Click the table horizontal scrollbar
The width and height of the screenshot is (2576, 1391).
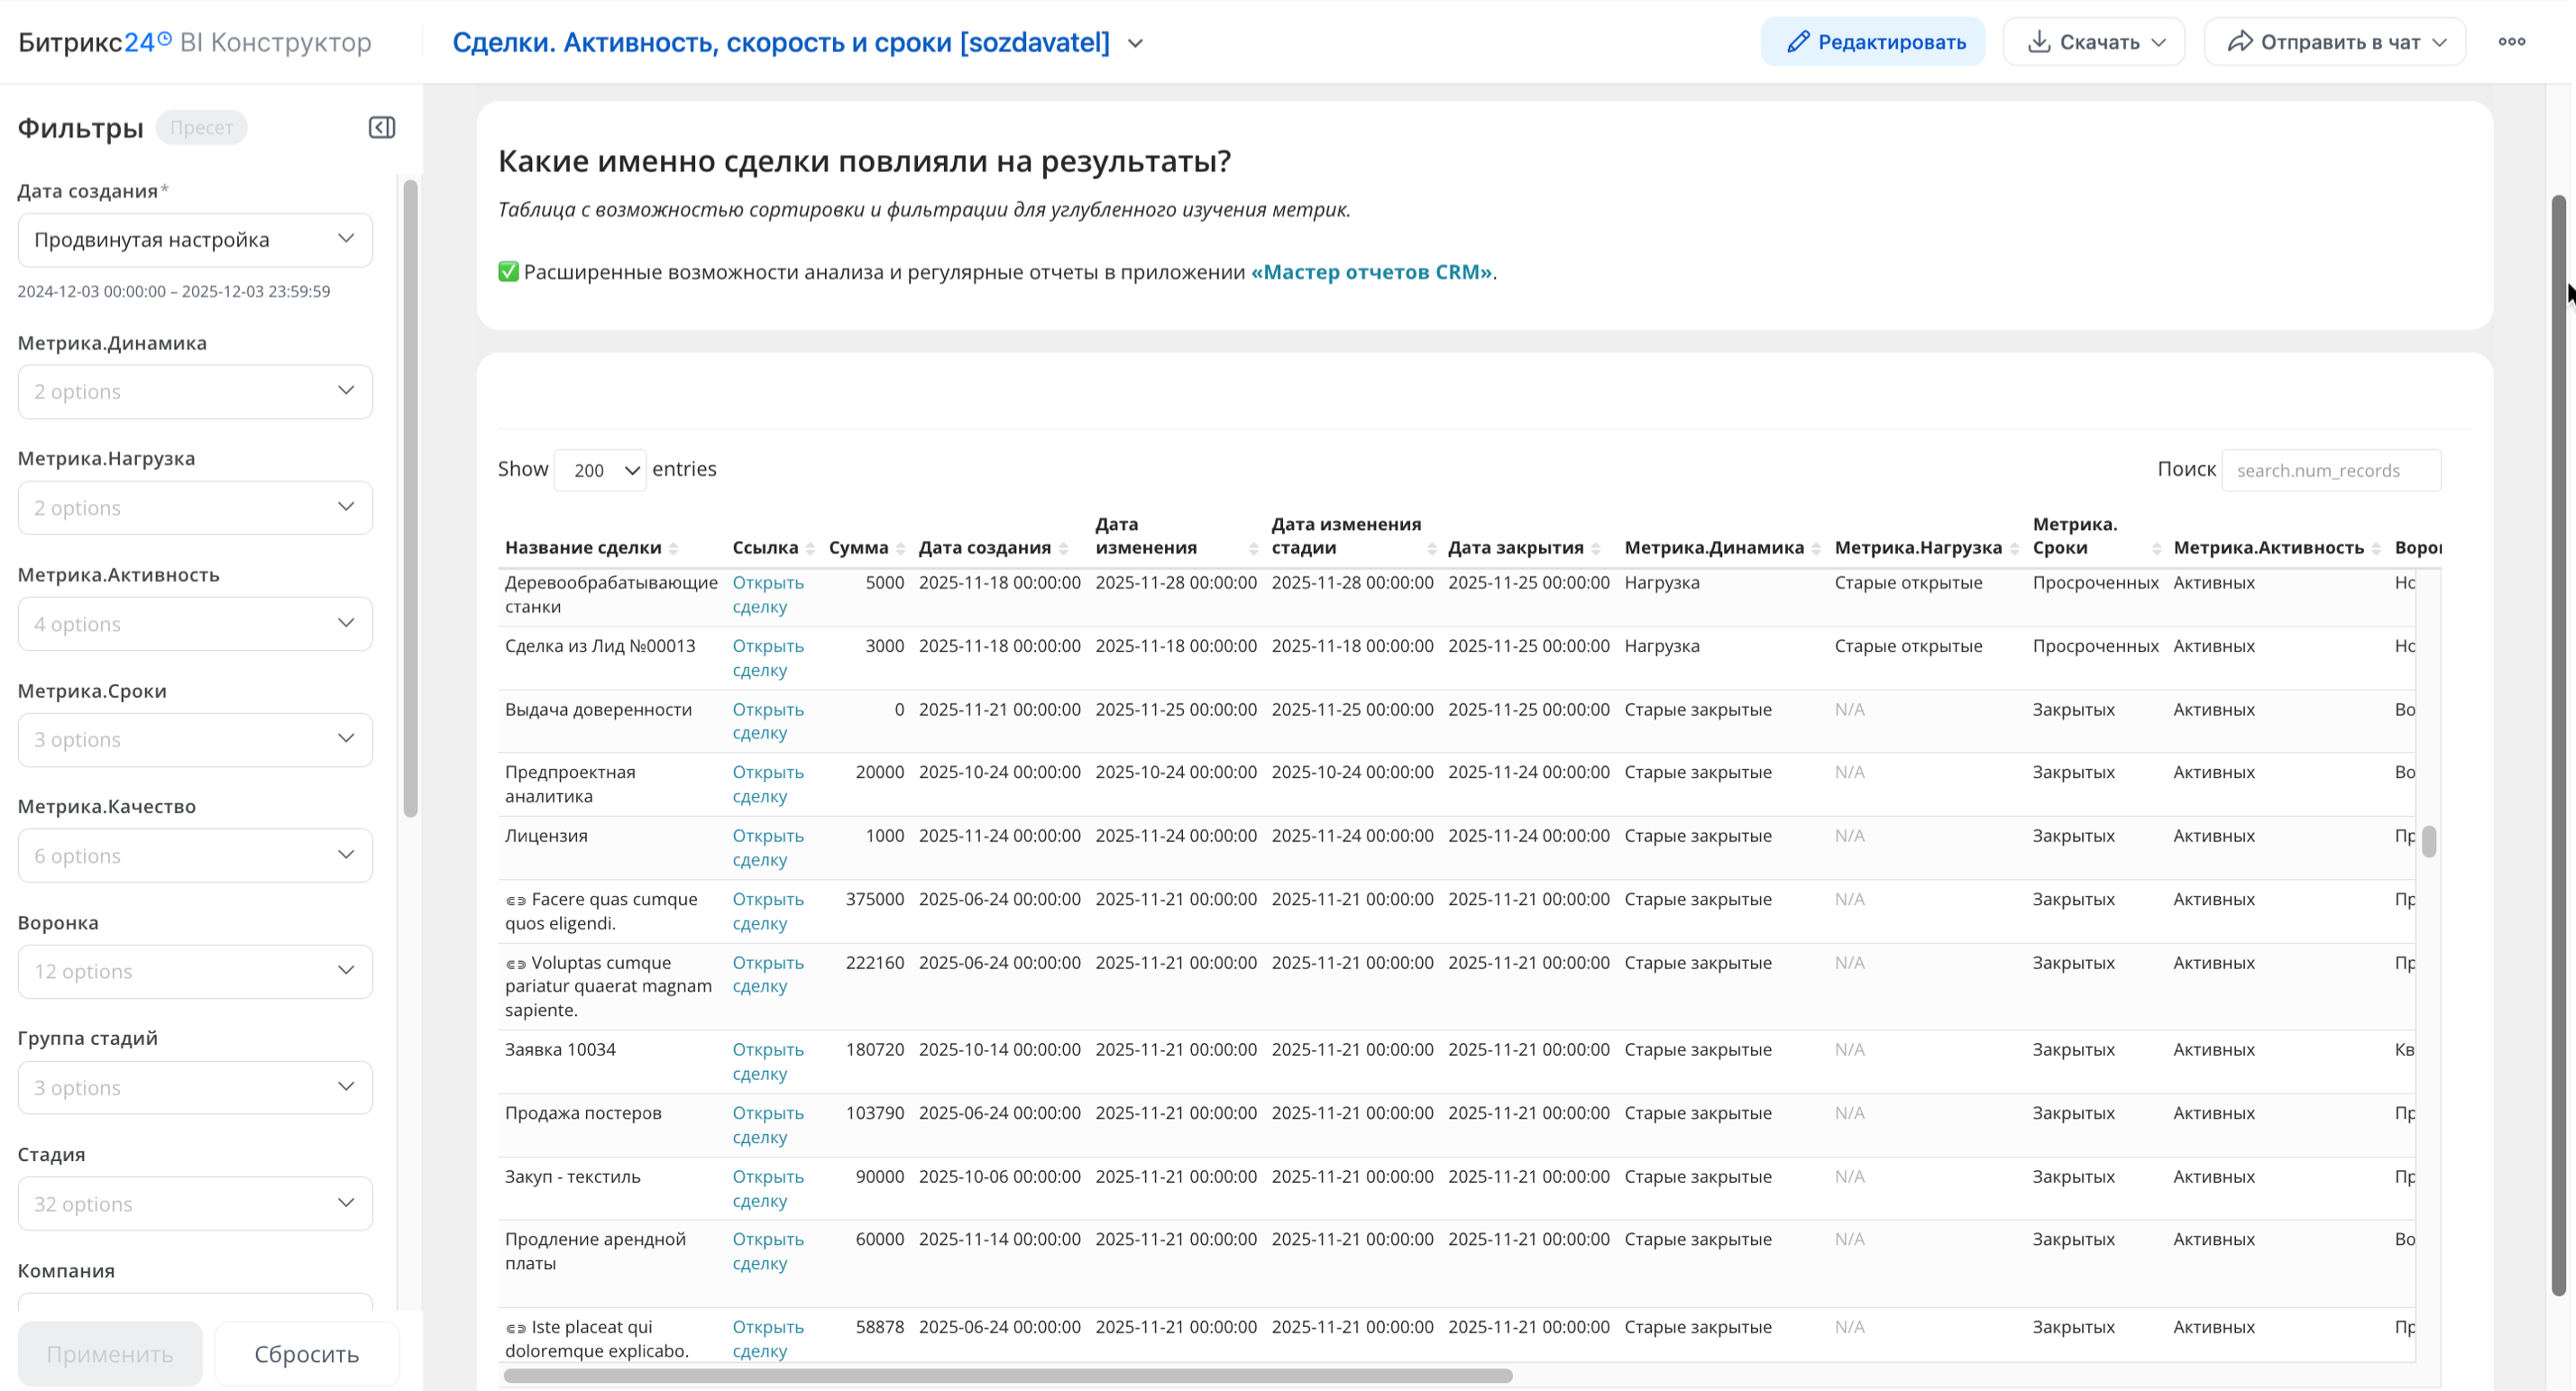click(x=1007, y=1375)
